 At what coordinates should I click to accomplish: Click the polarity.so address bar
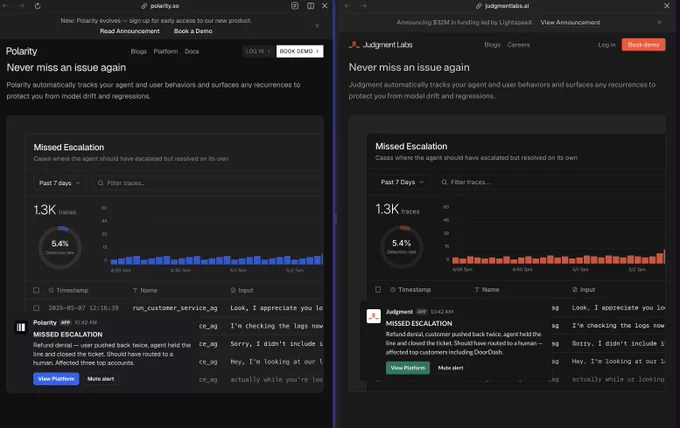[160, 6]
